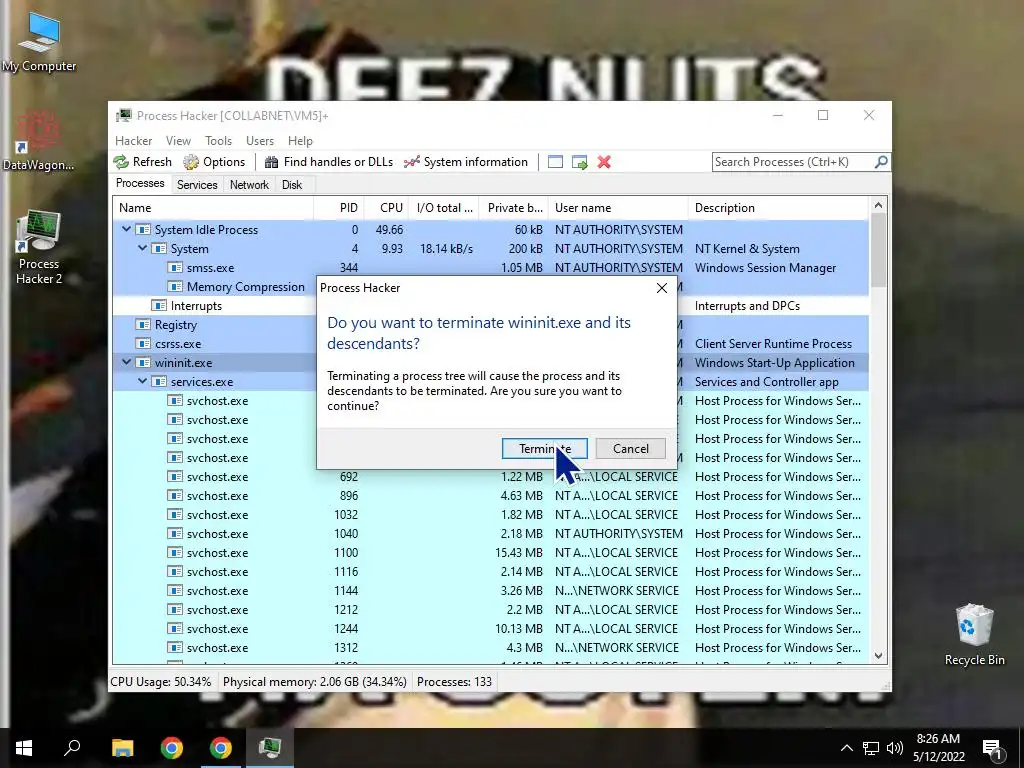
Task: Select the Processes tab
Action: [140, 184]
